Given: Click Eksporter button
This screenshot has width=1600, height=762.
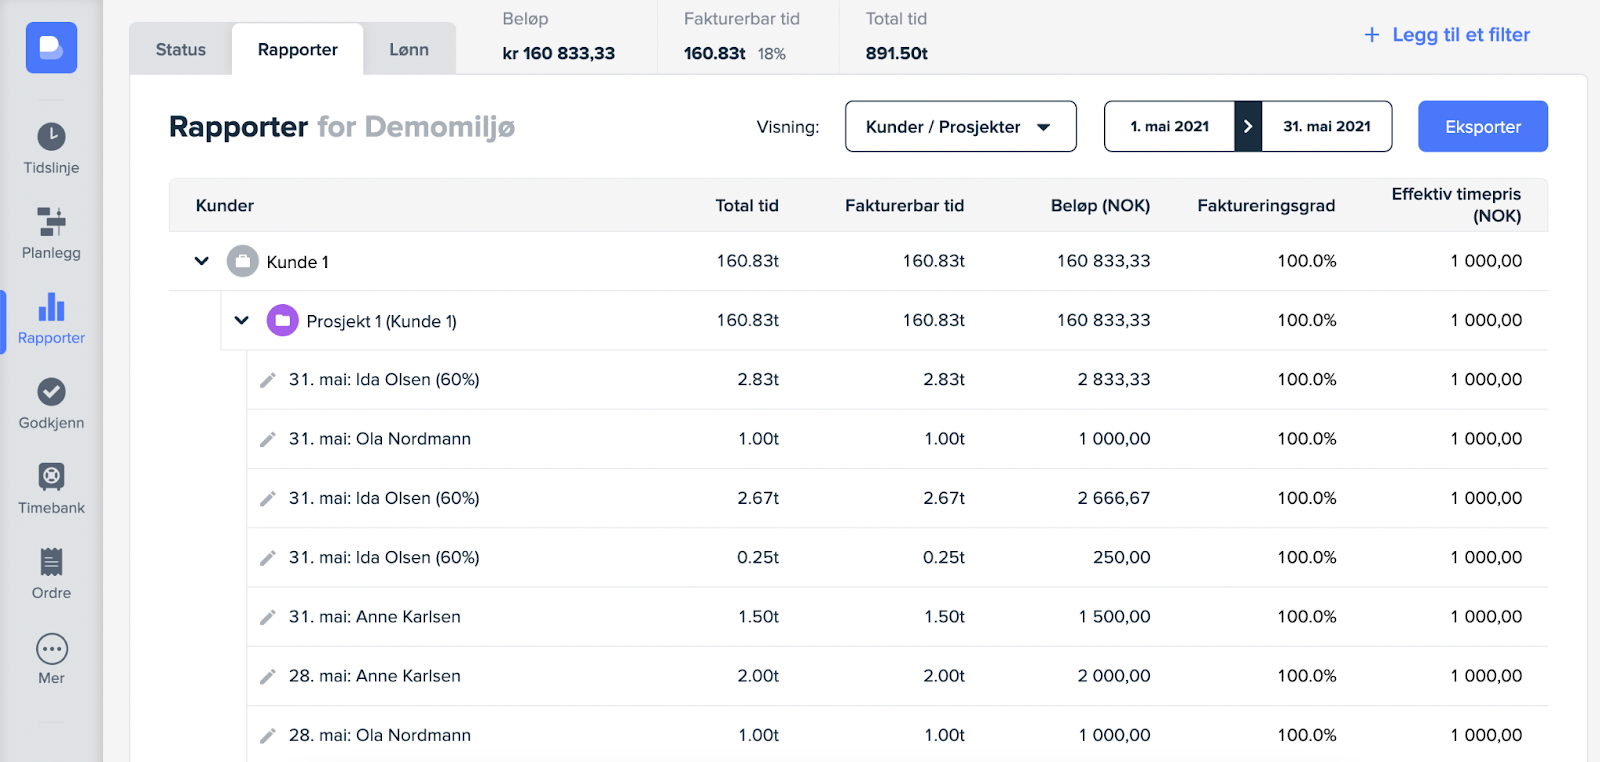Looking at the screenshot, I should (x=1483, y=126).
